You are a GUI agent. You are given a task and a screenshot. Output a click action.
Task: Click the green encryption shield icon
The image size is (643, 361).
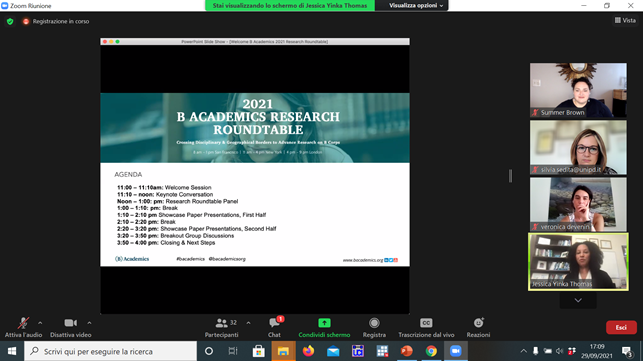[x=10, y=21]
